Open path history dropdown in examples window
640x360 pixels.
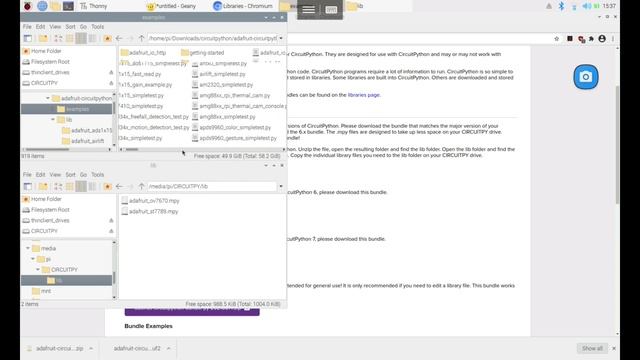click(x=281, y=38)
